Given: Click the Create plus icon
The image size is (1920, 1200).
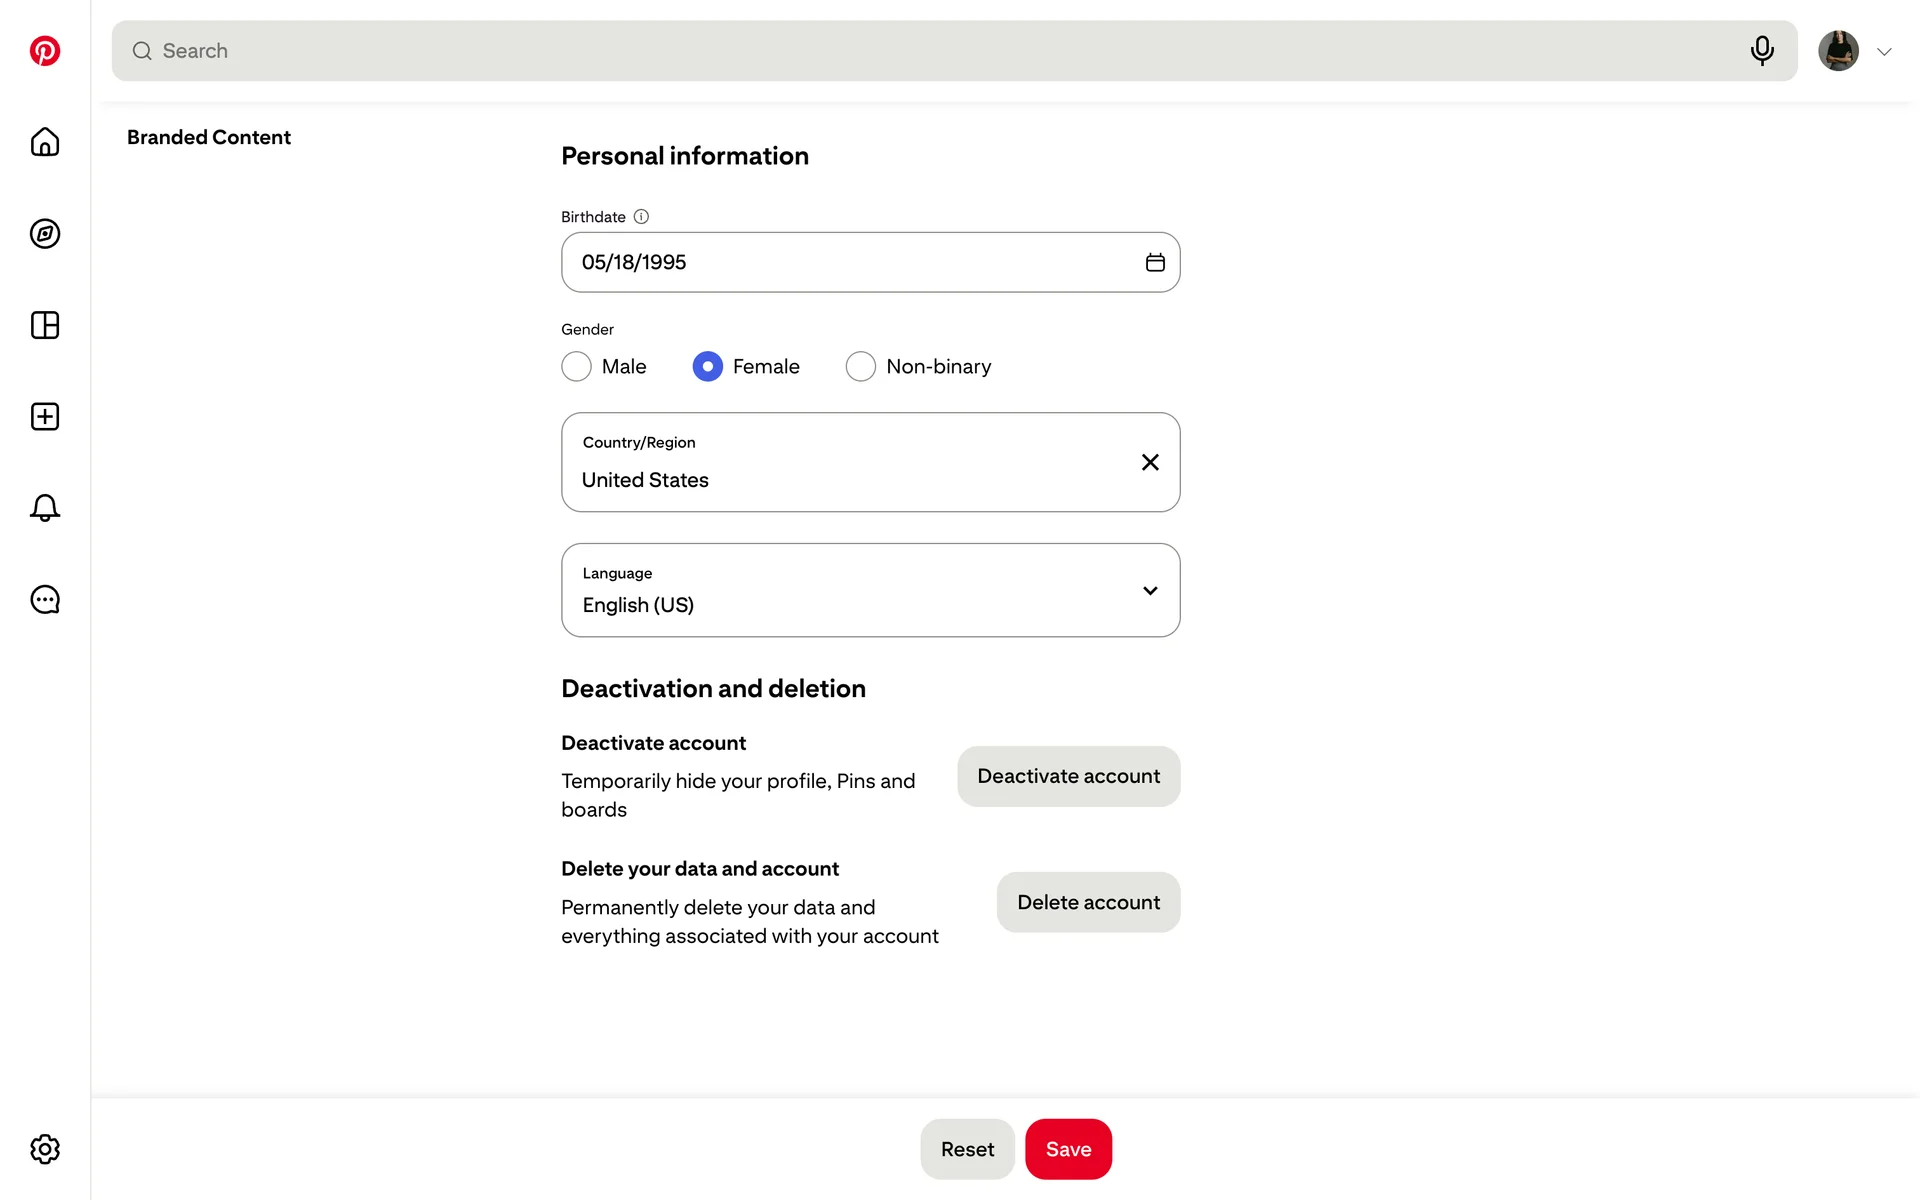Looking at the screenshot, I should tap(45, 417).
